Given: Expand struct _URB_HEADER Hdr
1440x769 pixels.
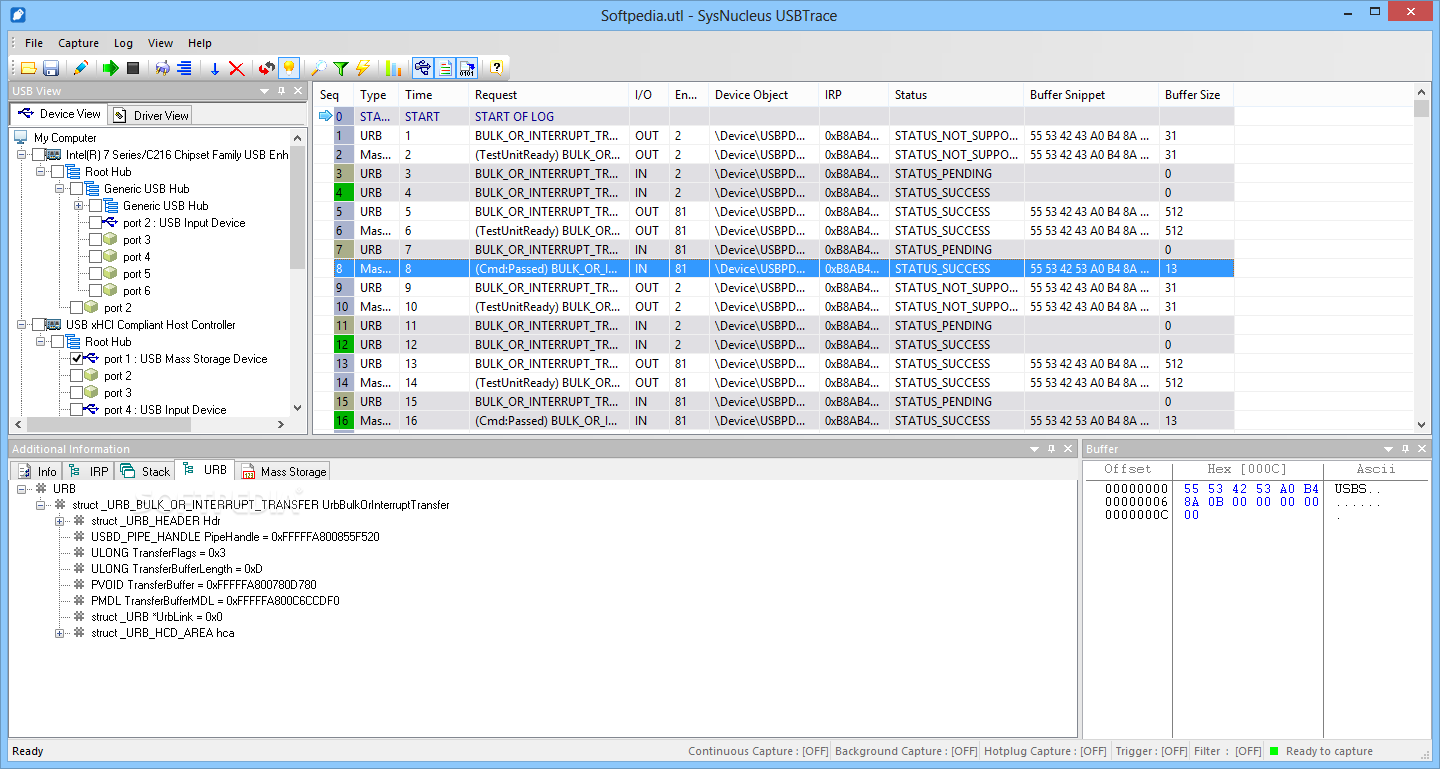Looking at the screenshot, I should 59,521.
